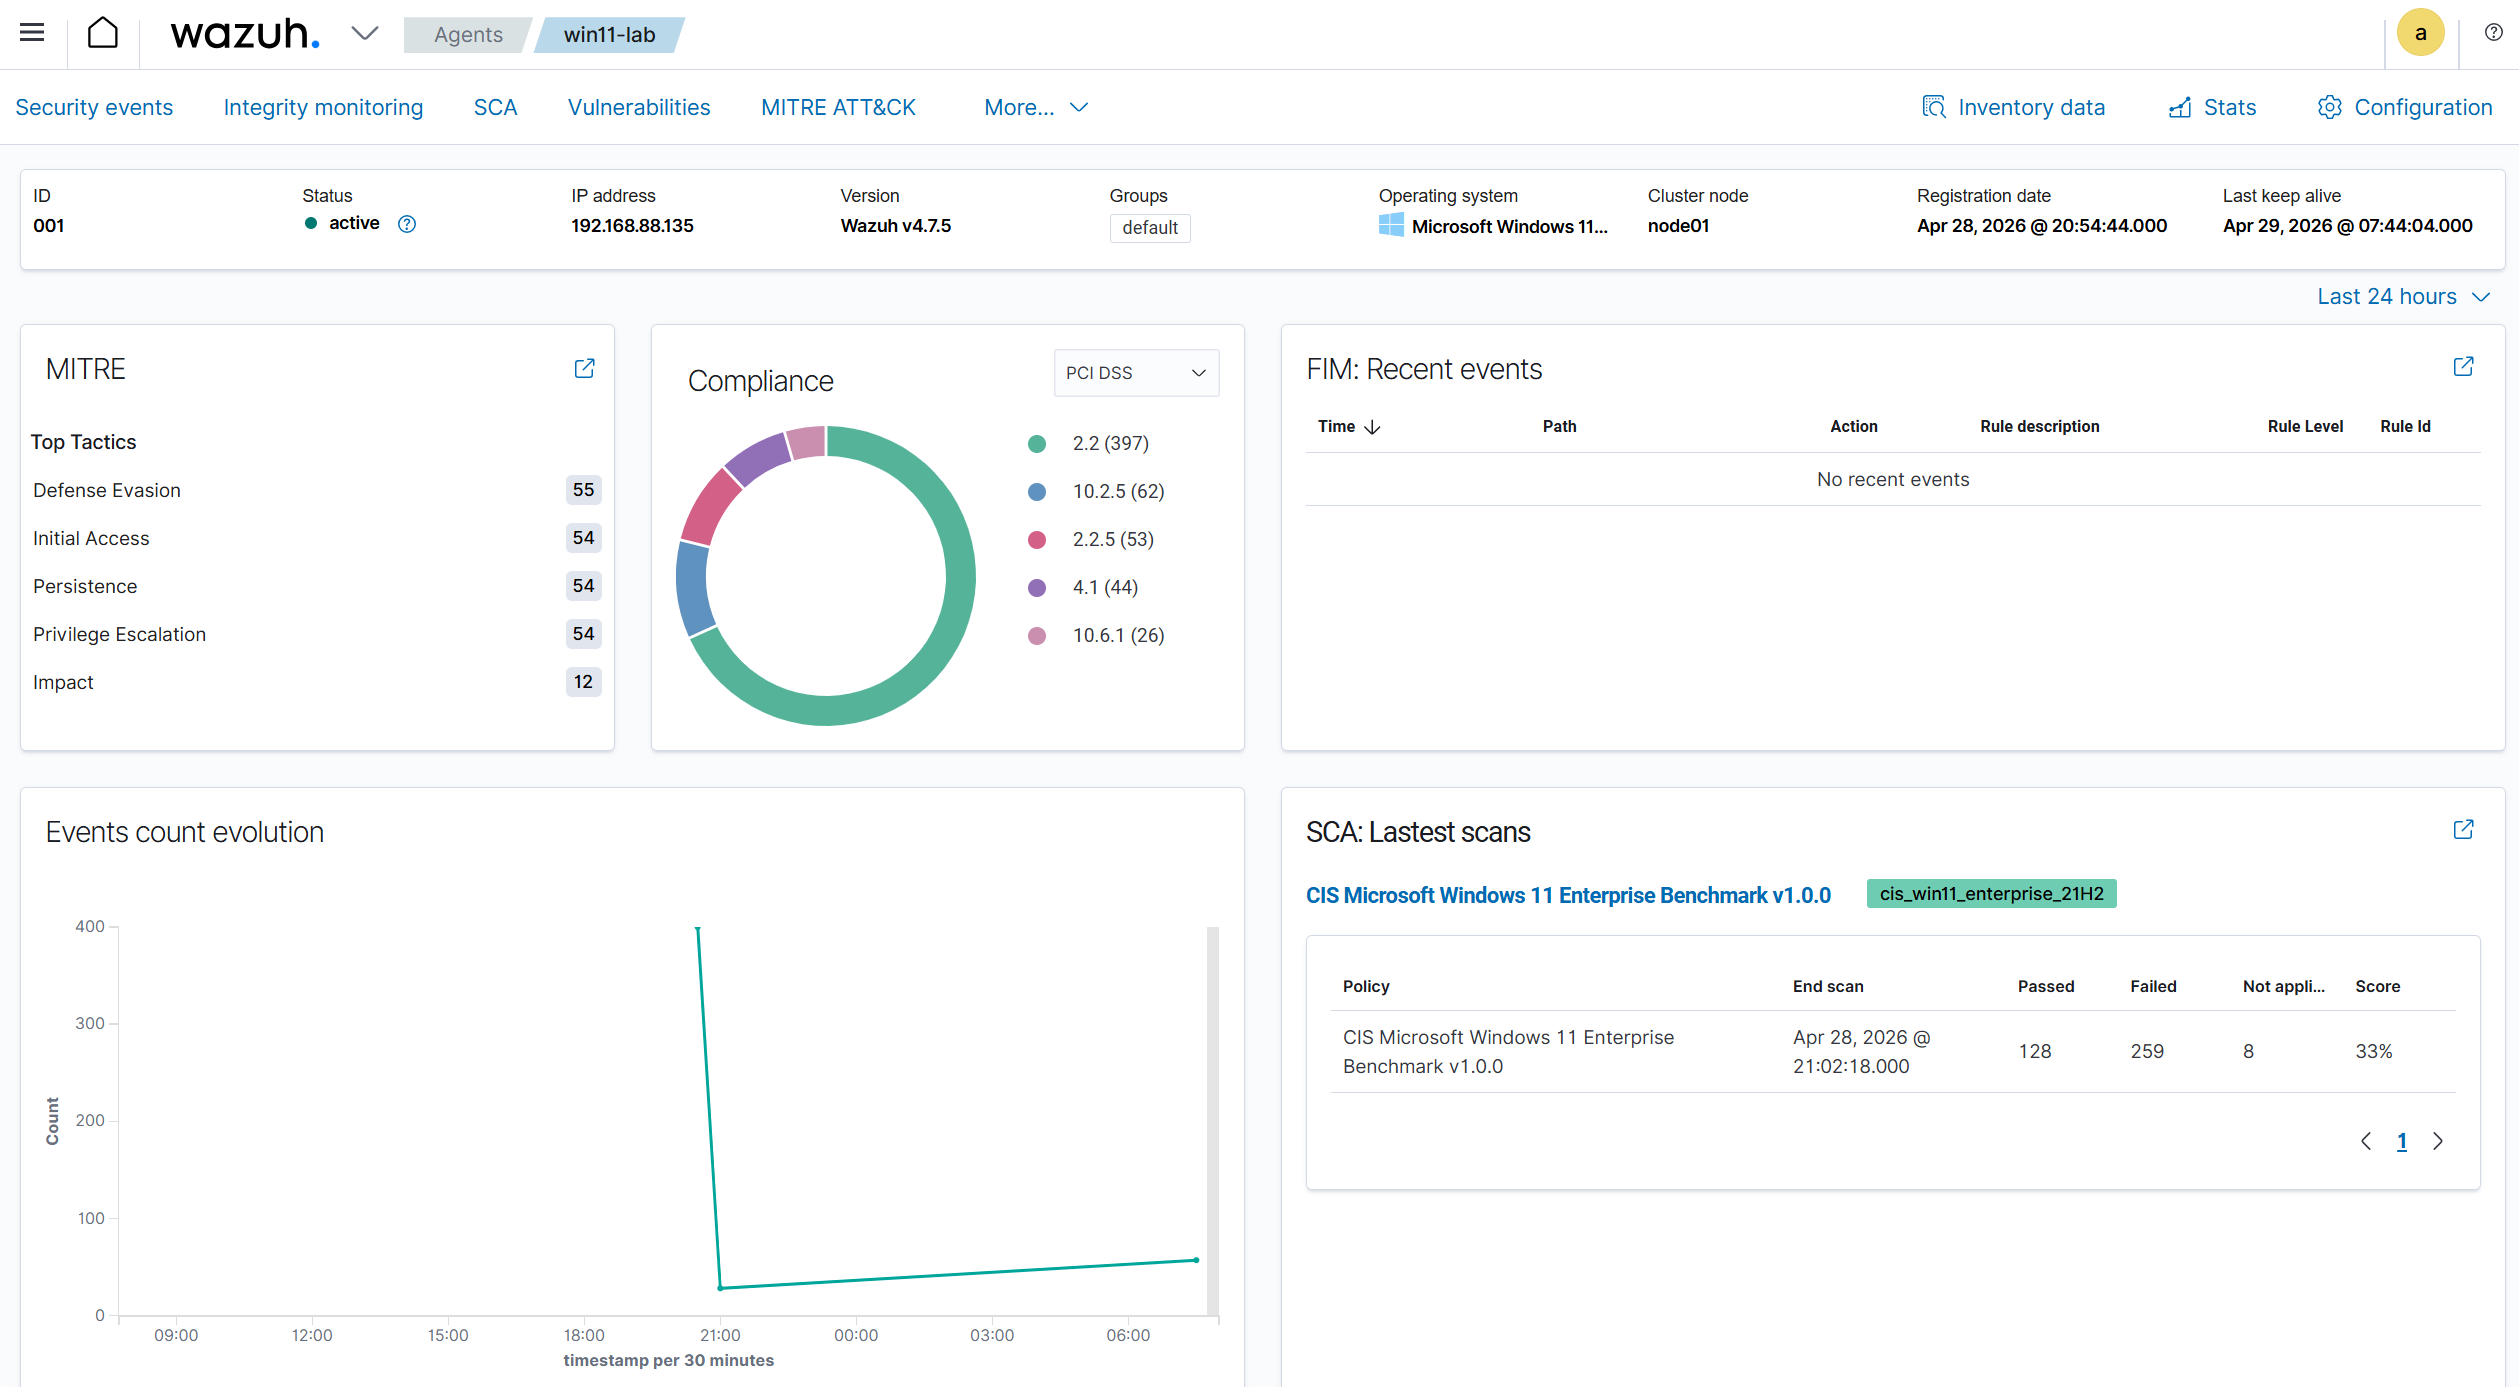The image size is (2519, 1387).
Task: Switch to Security events tab
Action: tap(94, 107)
